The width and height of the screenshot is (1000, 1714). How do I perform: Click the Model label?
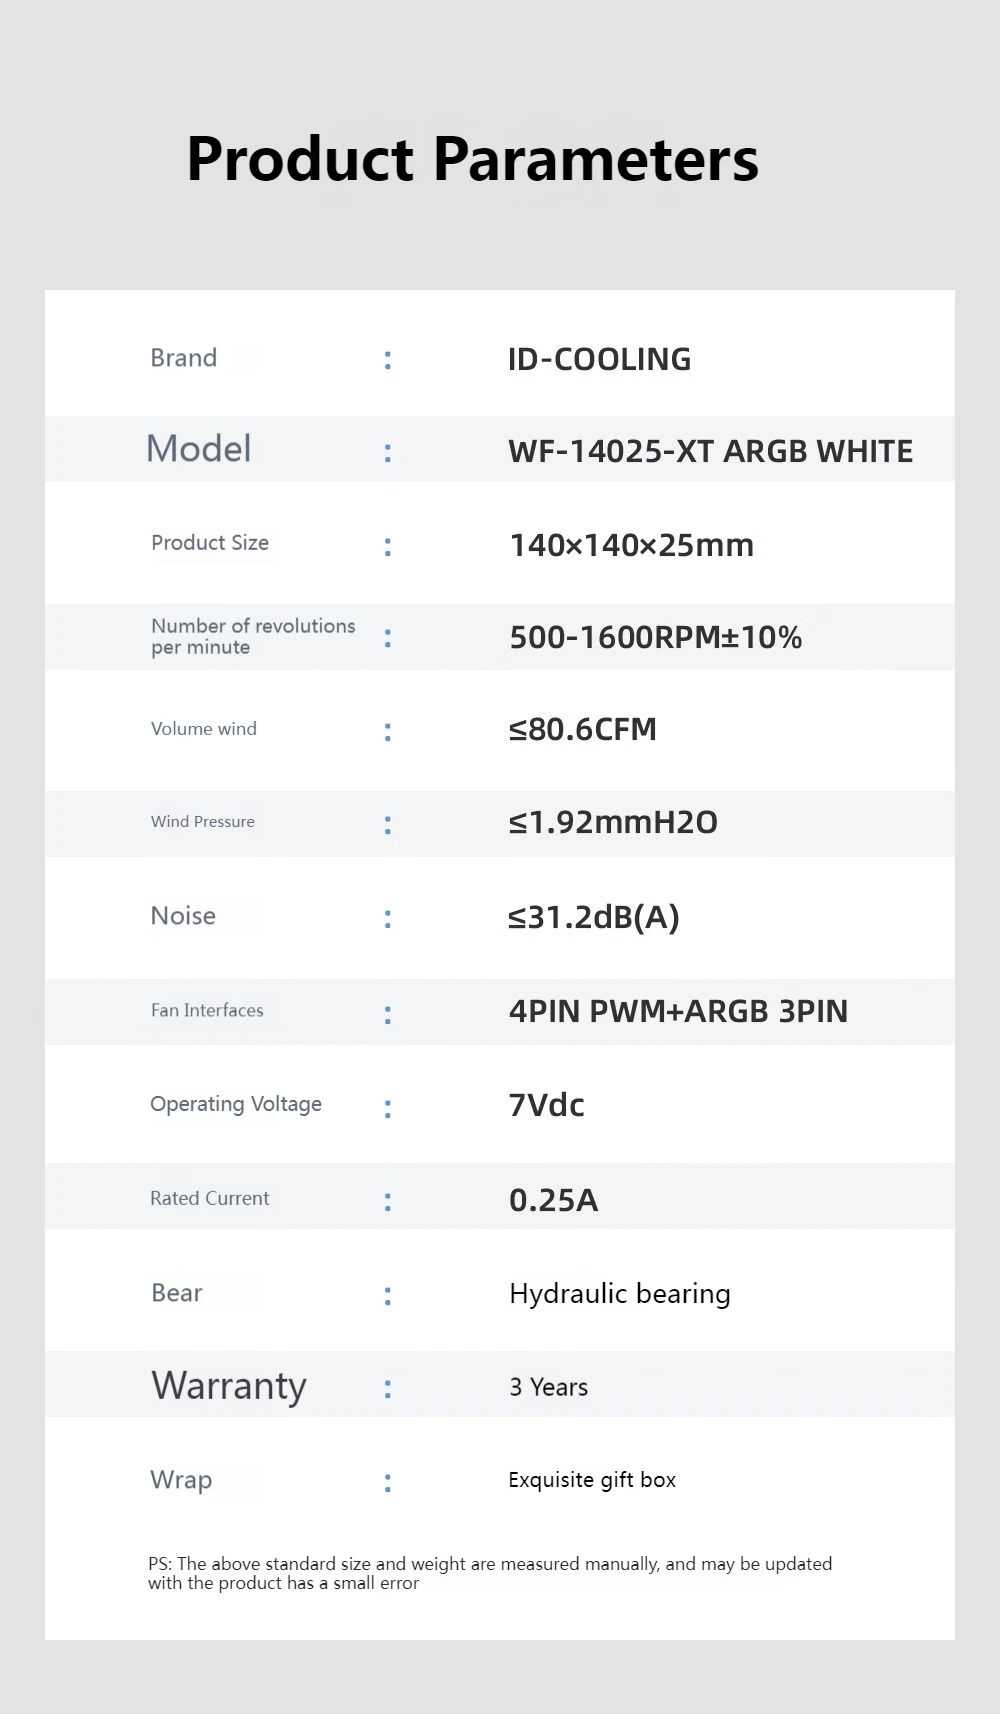point(199,449)
